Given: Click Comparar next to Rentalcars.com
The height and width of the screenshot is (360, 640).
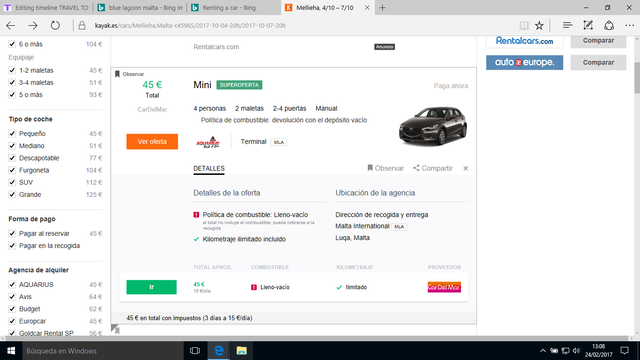Looking at the screenshot, I should (598, 41).
